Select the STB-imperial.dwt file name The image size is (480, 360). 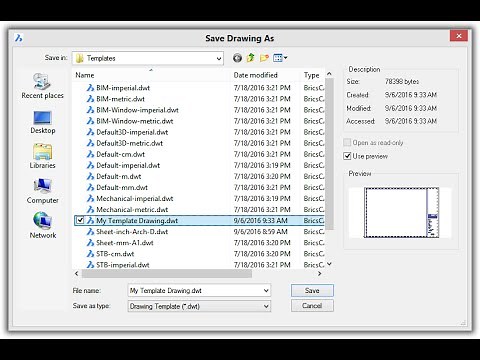(x=123, y=265)
